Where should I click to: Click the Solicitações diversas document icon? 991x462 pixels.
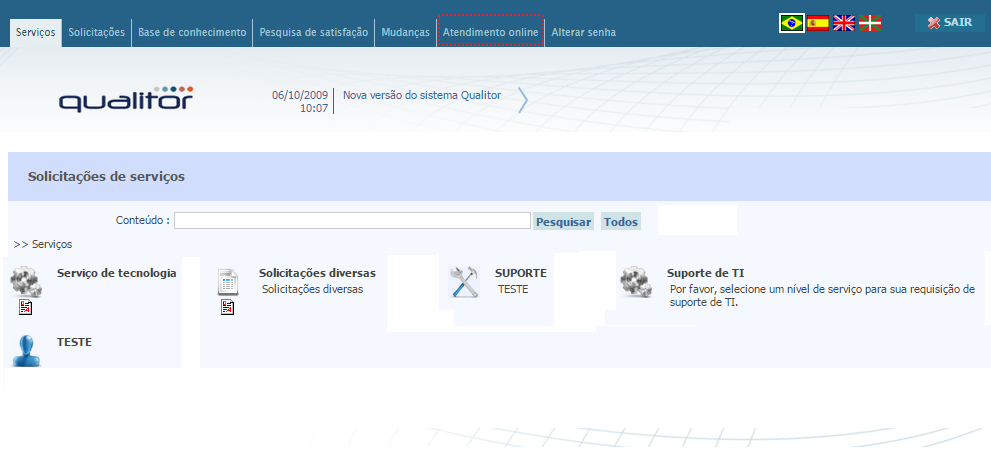click(228, 282)
